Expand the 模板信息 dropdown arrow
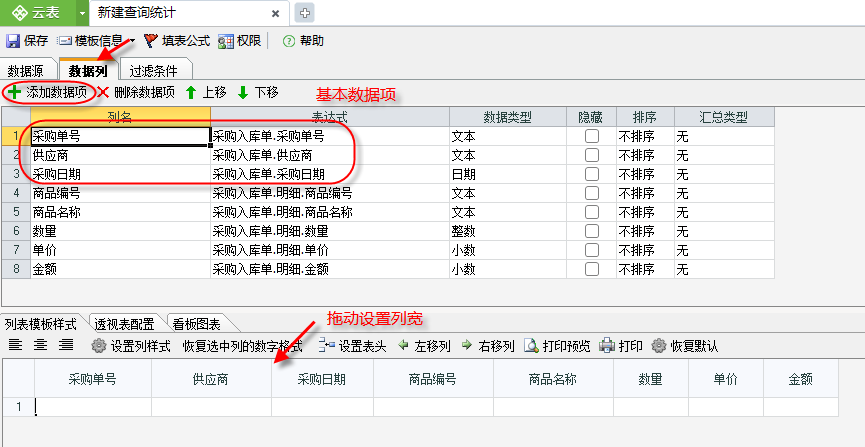This screenshot has width=865, height=447. [x=132, y=41]
